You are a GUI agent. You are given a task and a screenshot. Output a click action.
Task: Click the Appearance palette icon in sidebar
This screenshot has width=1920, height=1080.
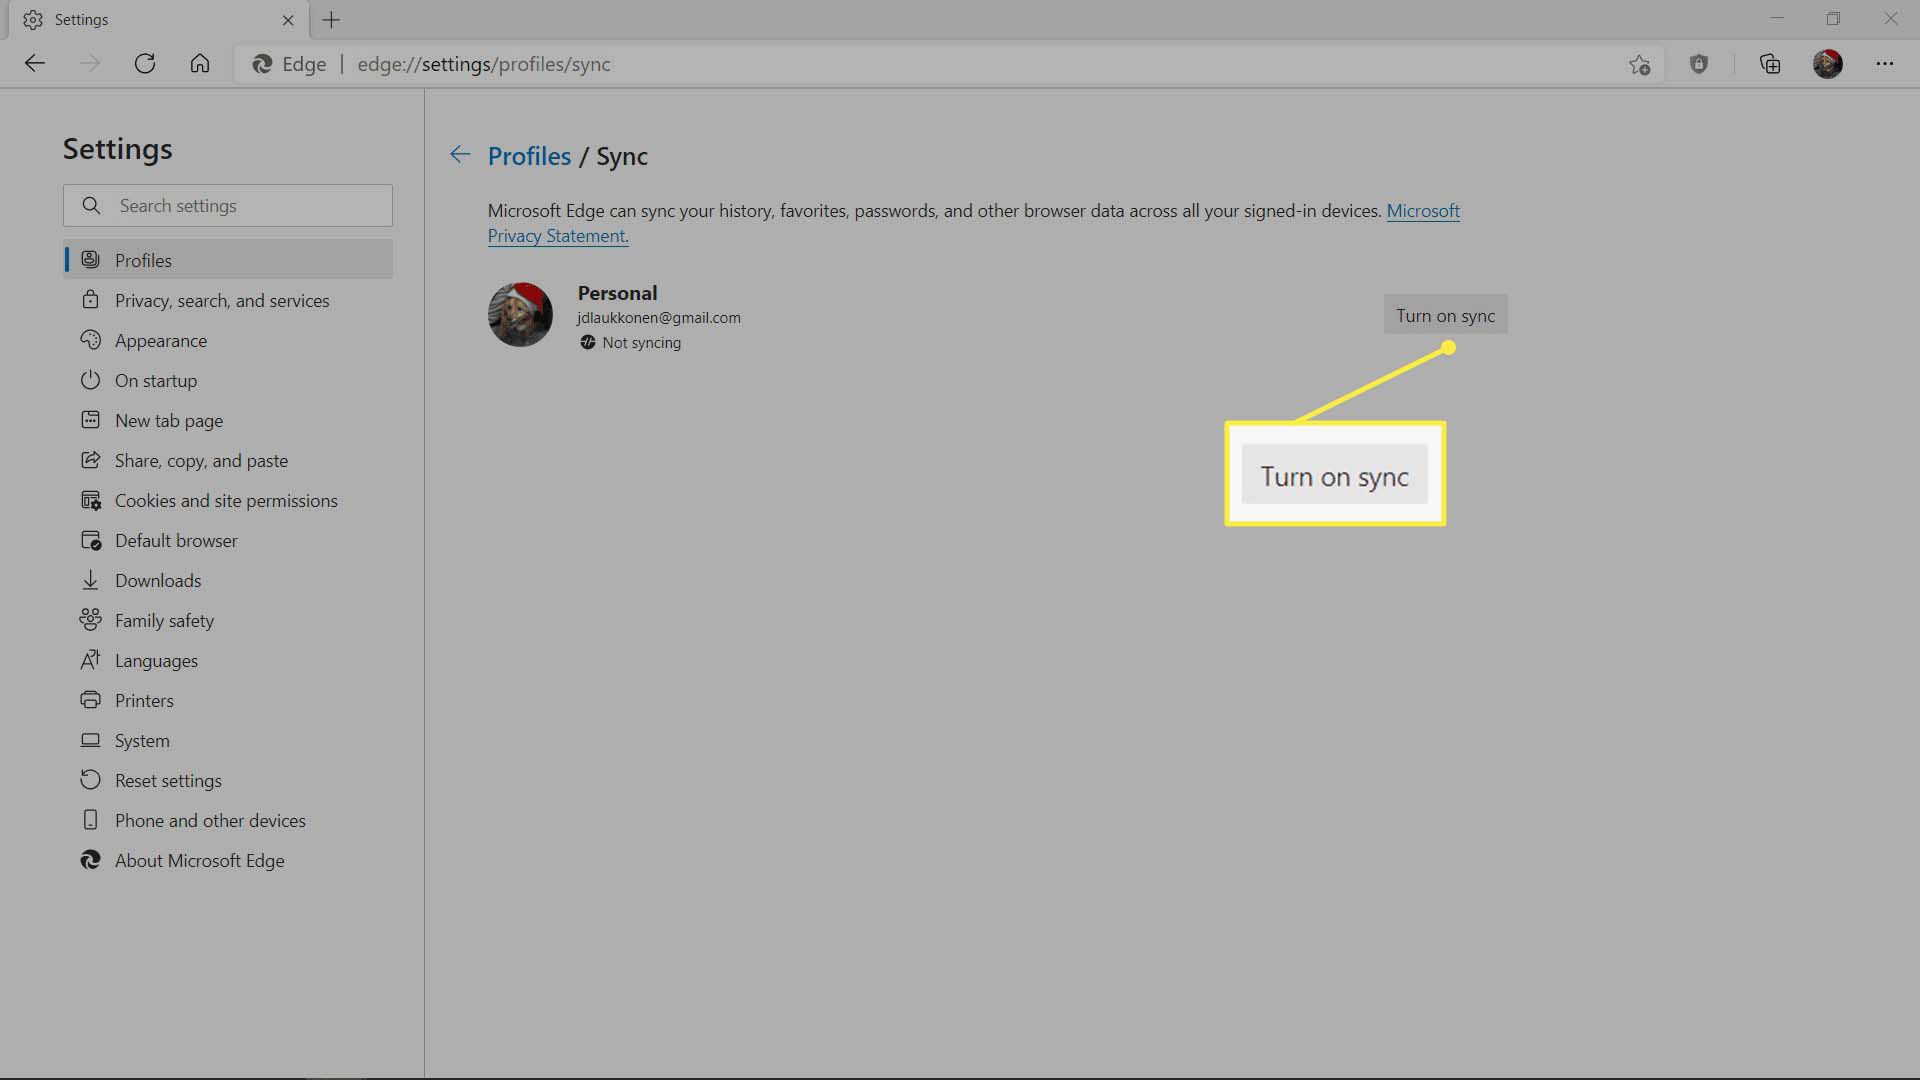pos(91,340)
